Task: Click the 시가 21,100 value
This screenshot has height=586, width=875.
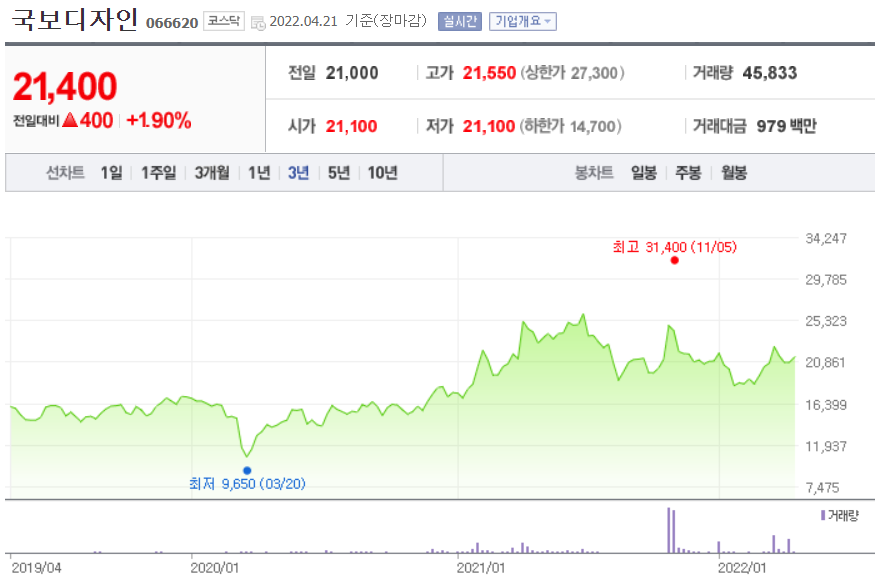Action: click(x=352, y=126)
